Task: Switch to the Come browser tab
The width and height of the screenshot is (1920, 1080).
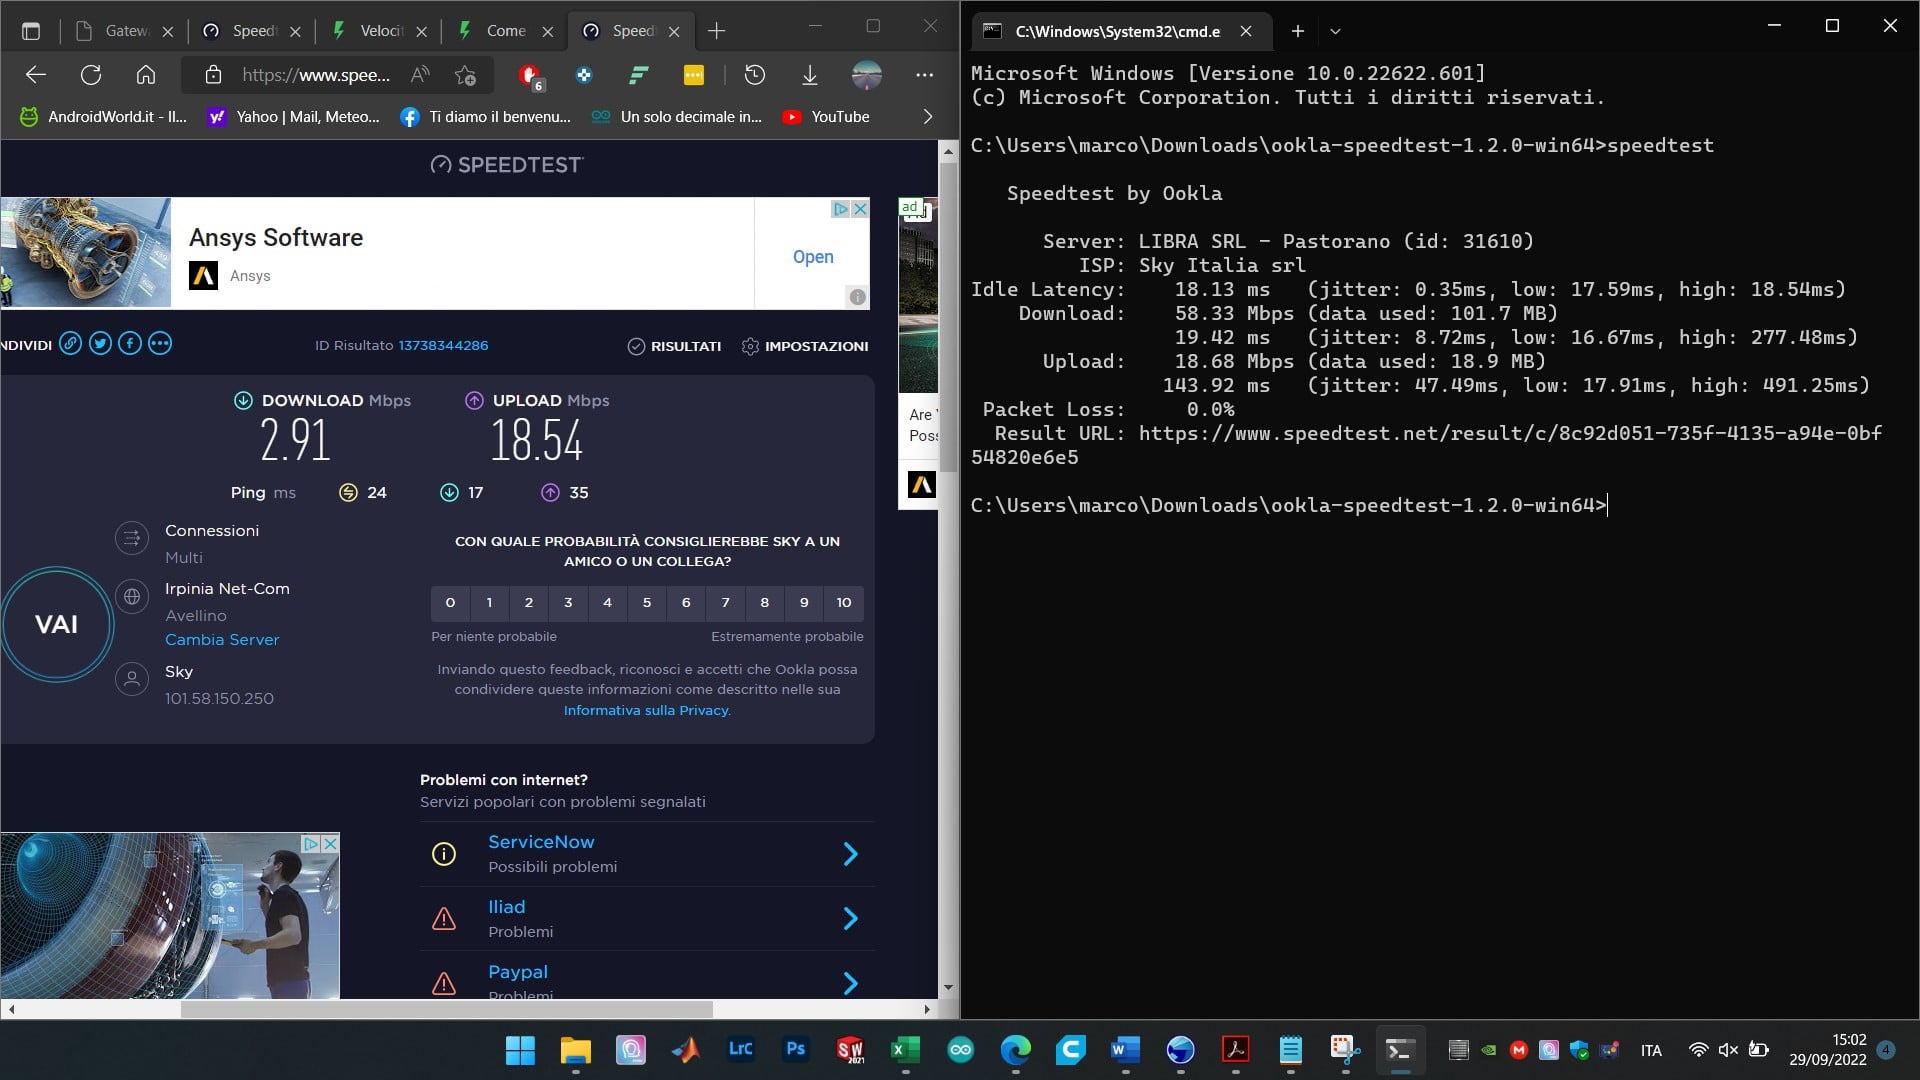Action: (506, 31)
